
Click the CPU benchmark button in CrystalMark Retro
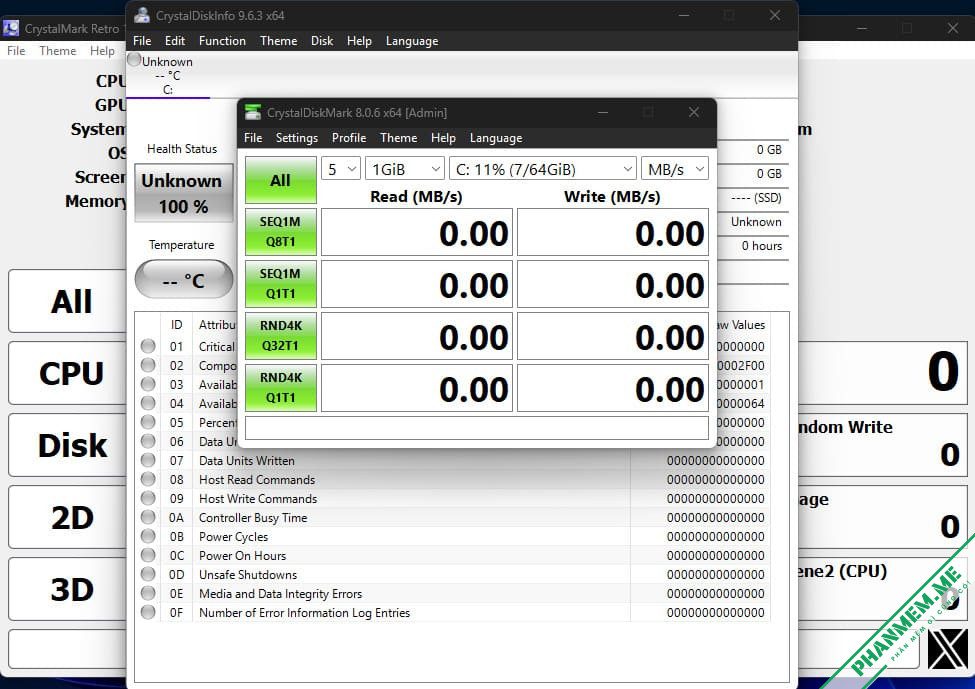(x=67, y=374)
